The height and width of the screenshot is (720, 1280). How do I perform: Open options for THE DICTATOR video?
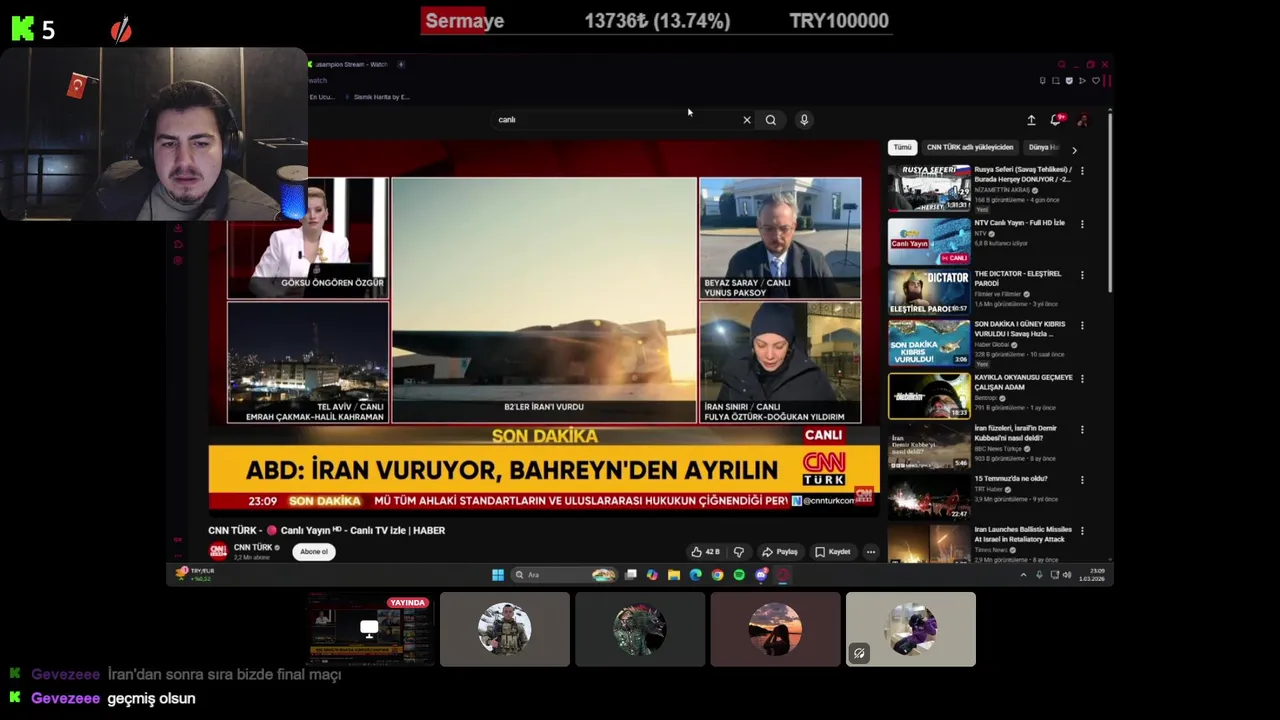pos(1082,275)
